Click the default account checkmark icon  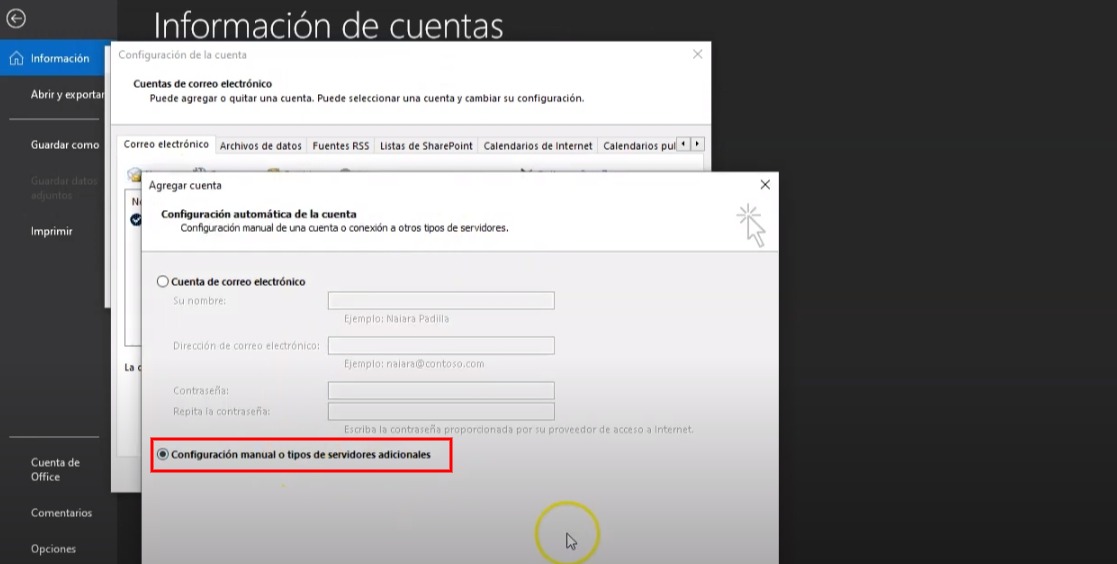click(136, 220)
